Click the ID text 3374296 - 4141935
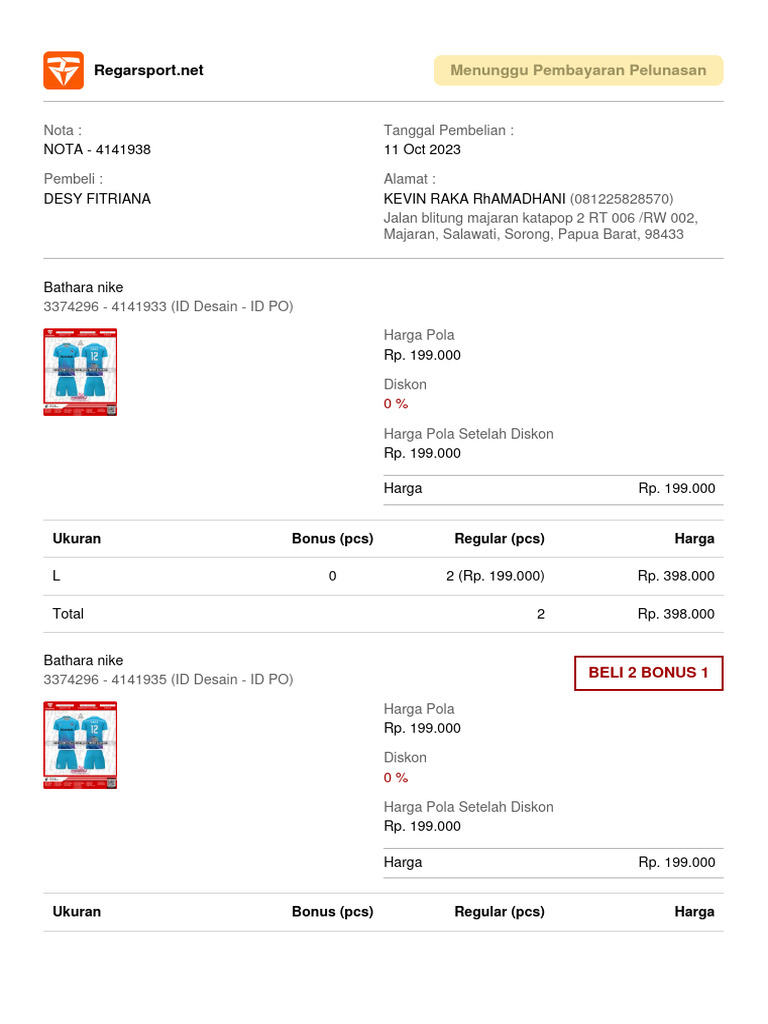 point(105,679)
